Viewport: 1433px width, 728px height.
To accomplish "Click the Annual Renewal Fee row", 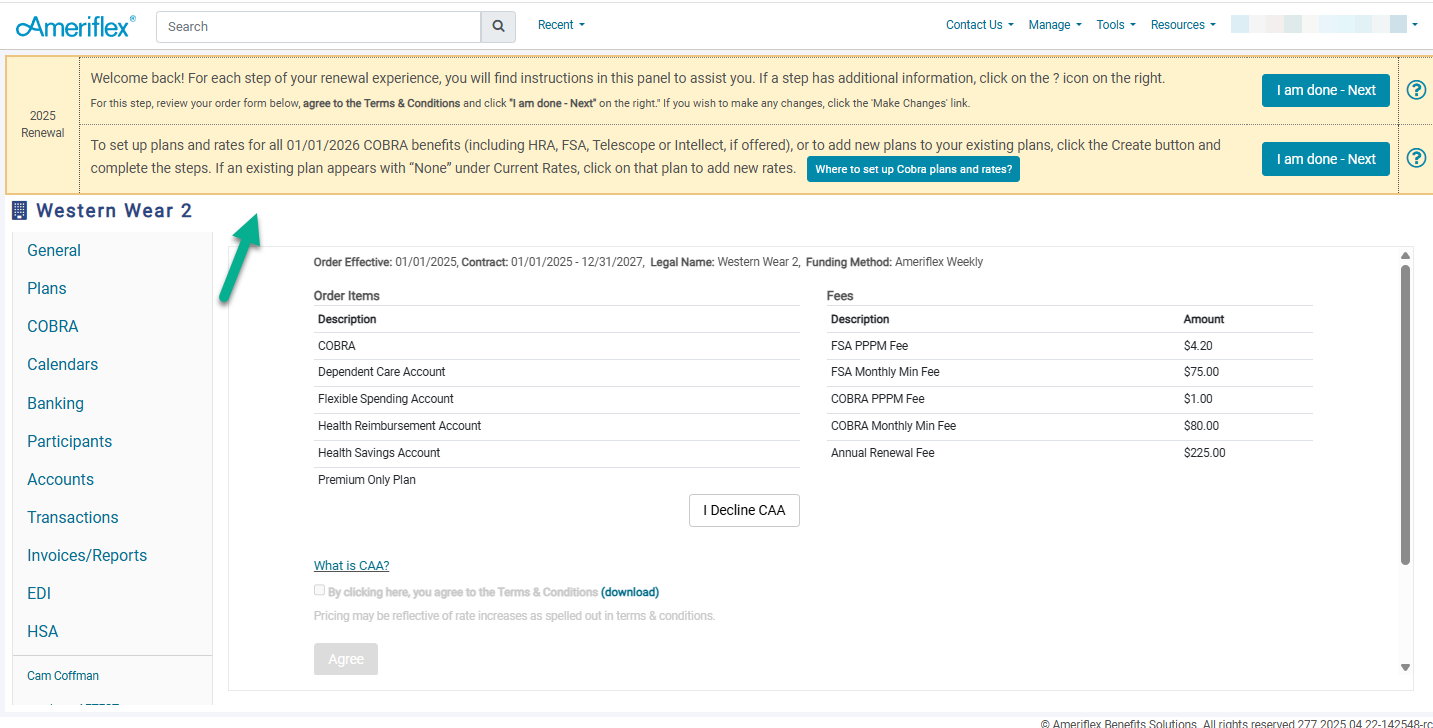I will pos(1069,453).
